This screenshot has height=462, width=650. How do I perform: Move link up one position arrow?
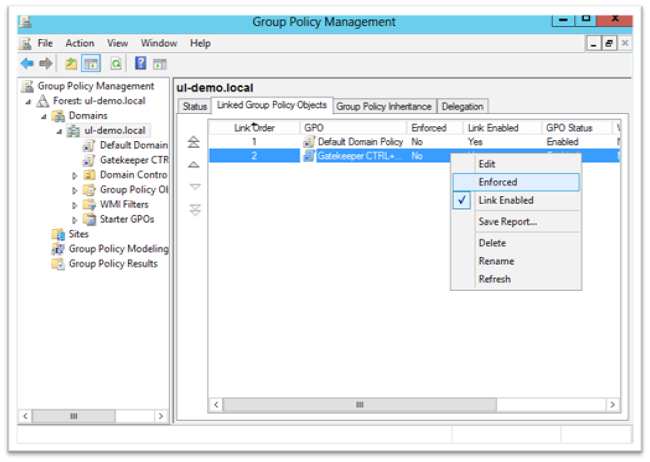click(194, 164)
